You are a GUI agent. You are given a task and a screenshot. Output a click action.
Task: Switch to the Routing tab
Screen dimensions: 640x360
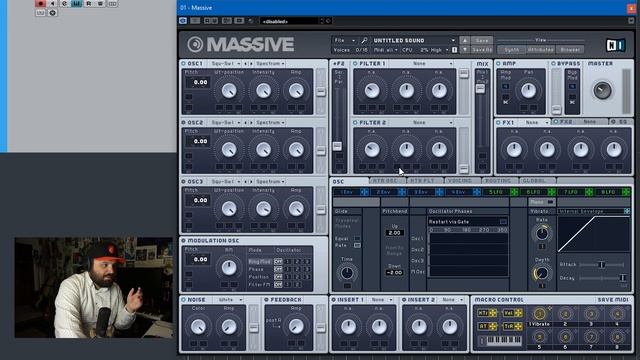(x=499, y=181)
